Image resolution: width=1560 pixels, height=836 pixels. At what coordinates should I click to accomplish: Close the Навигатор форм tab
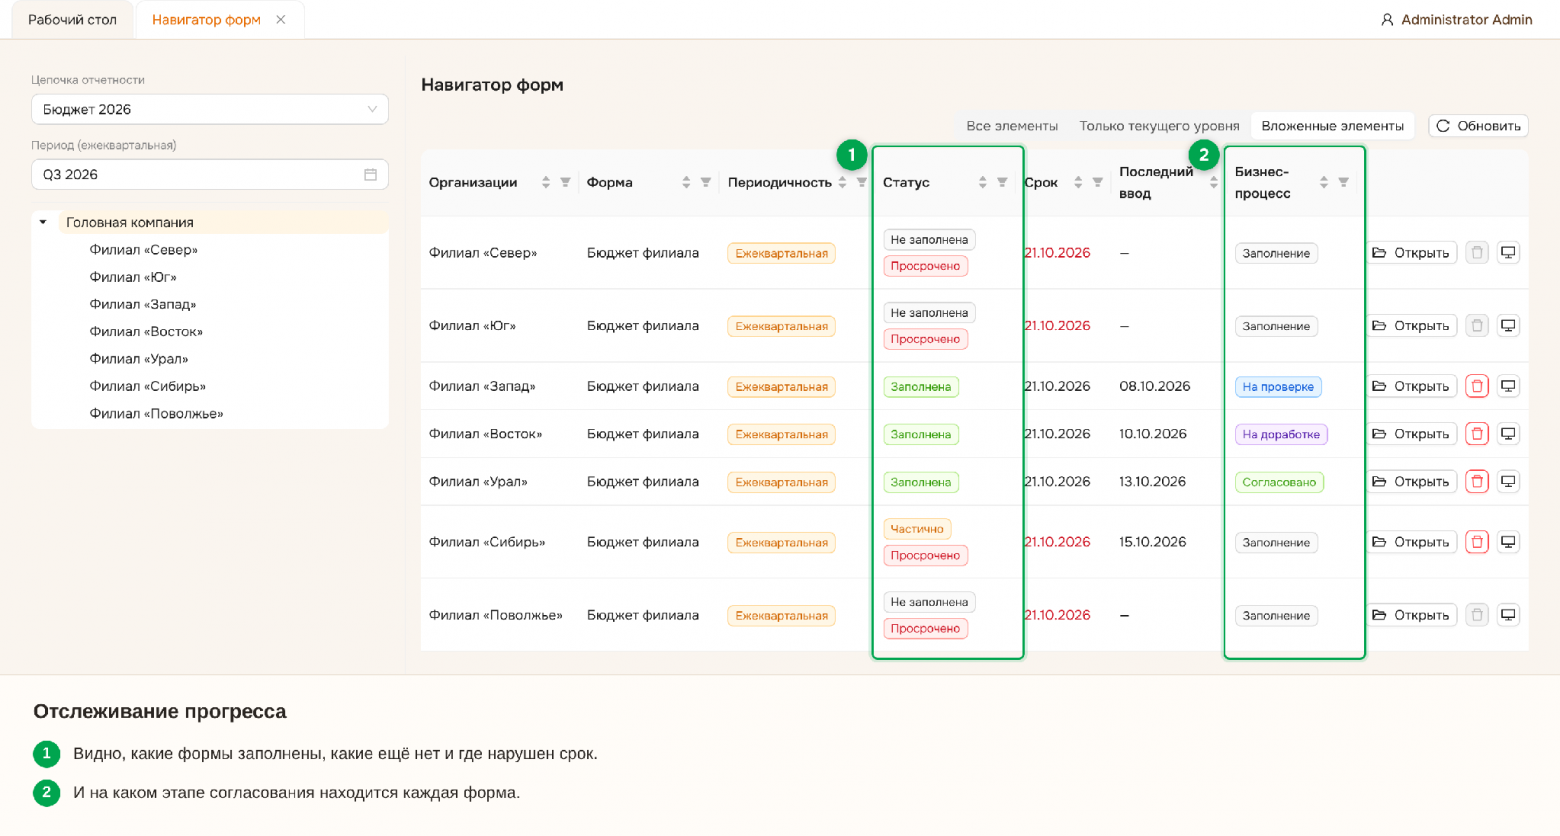pos(281,20)
